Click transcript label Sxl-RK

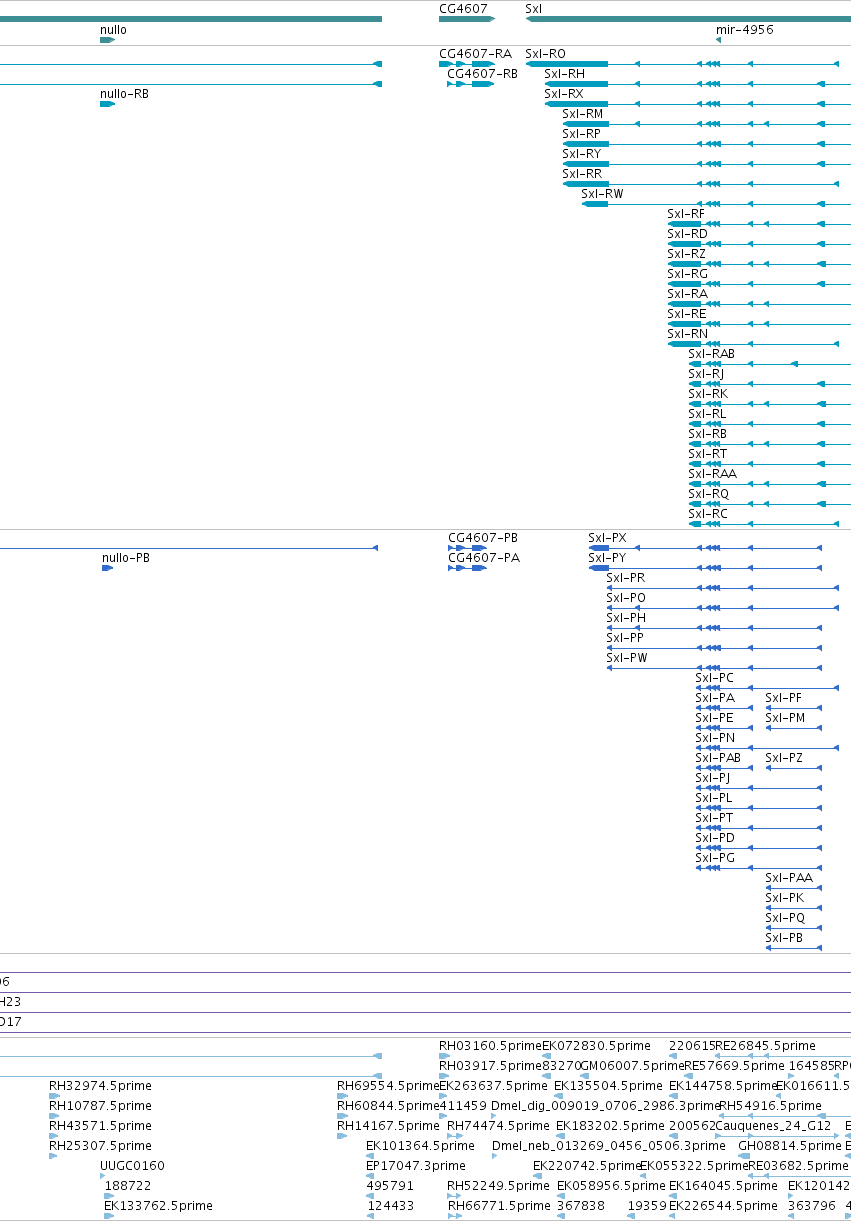tap(707, 394)
